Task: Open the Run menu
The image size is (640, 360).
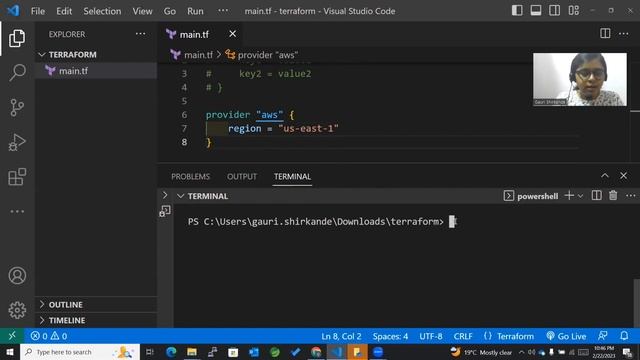Action: (195, 11)
